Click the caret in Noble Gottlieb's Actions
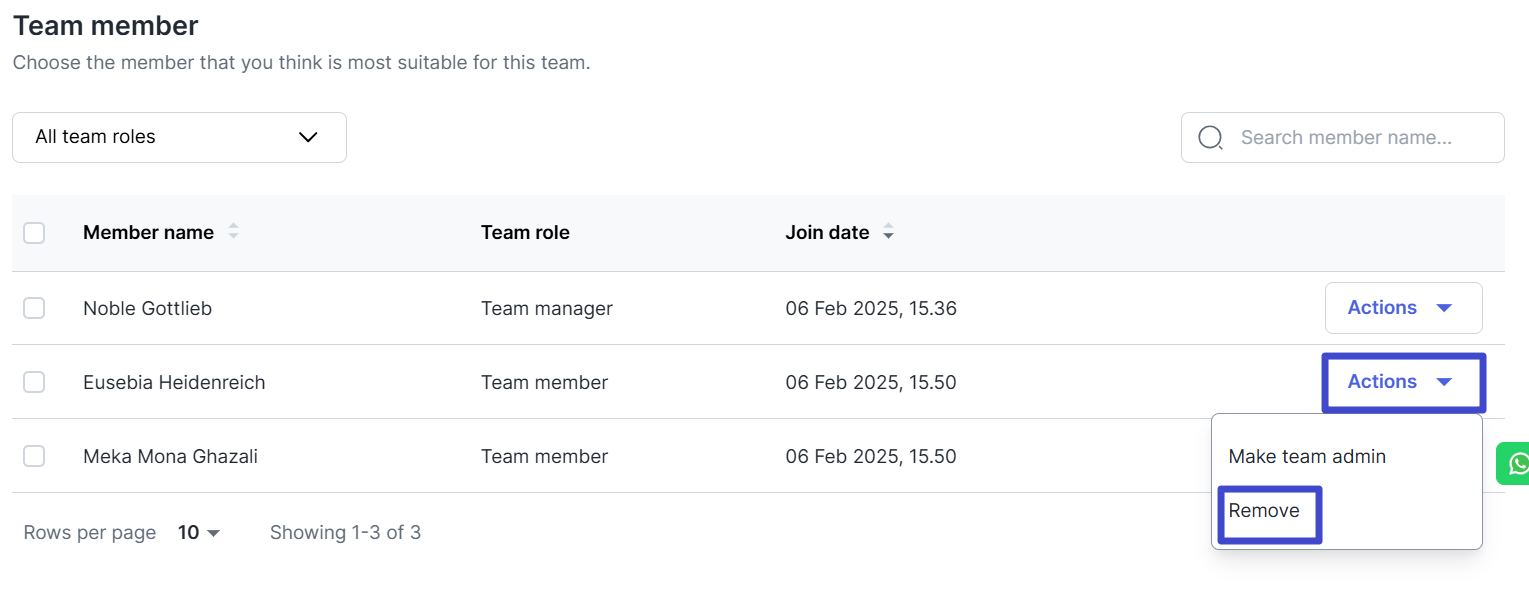The height and width of the screenshot is (590, 1529). pos(1444,308)
